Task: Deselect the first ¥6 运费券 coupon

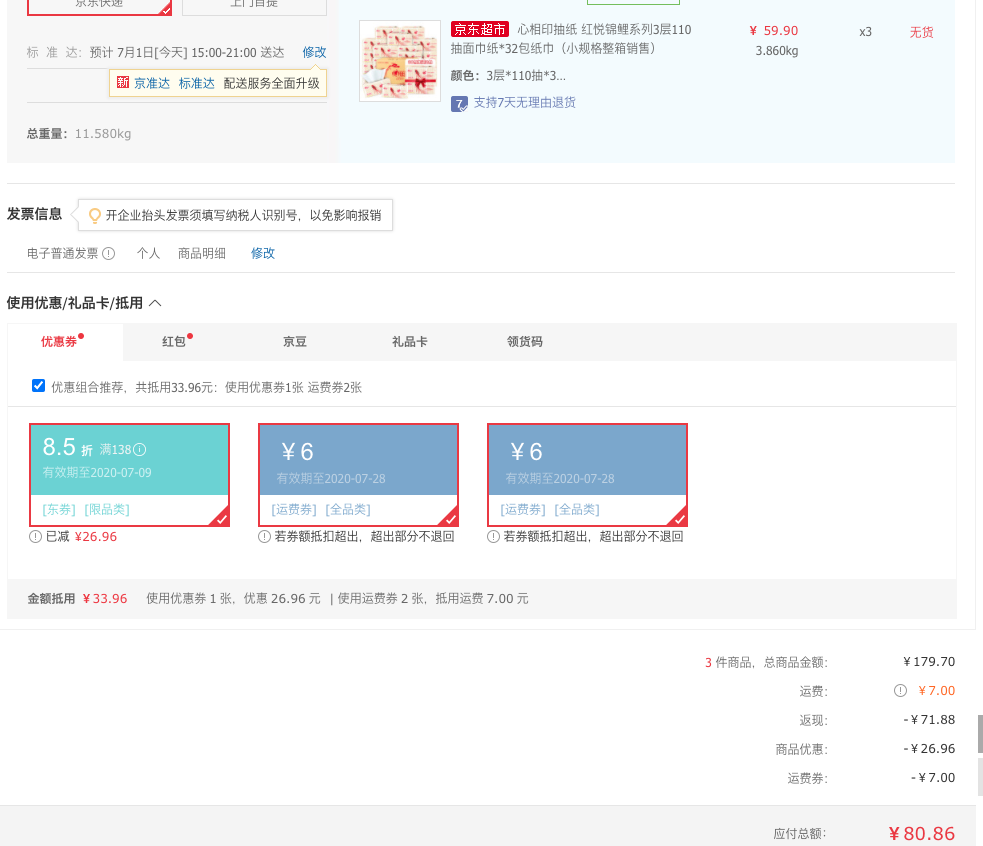Action: pyautogui.click(x=358, y=475)
